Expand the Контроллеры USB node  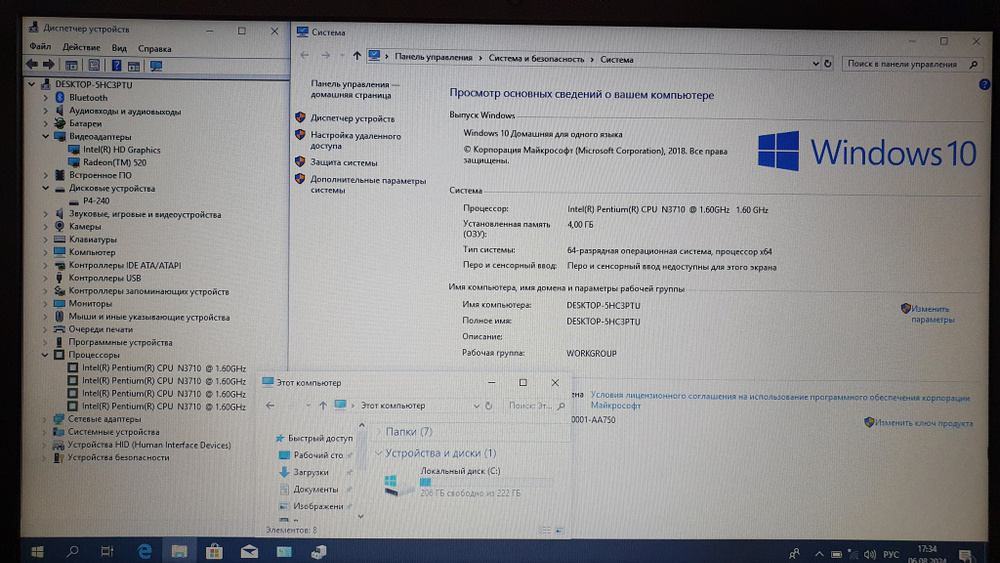45,278
